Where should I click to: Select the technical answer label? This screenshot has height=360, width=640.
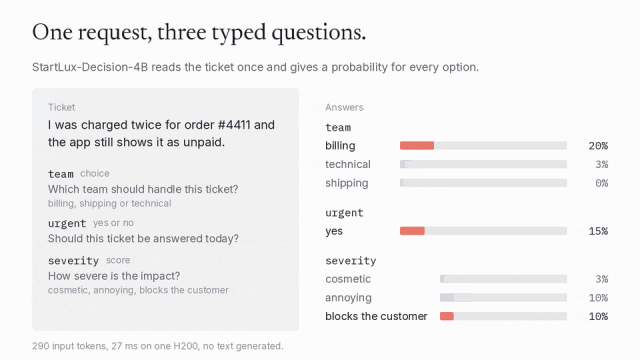348,164
